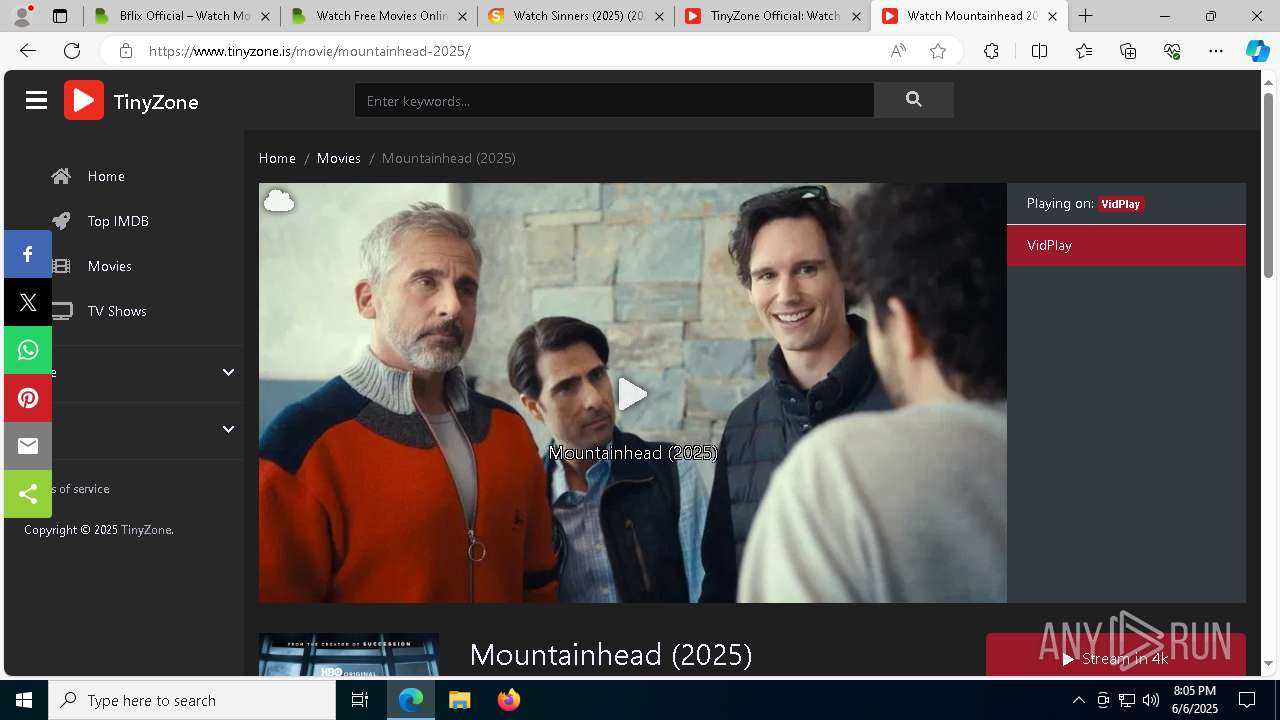Click the search magnifier button
The height and width of the screenshot is (720, 1280).
913,100
